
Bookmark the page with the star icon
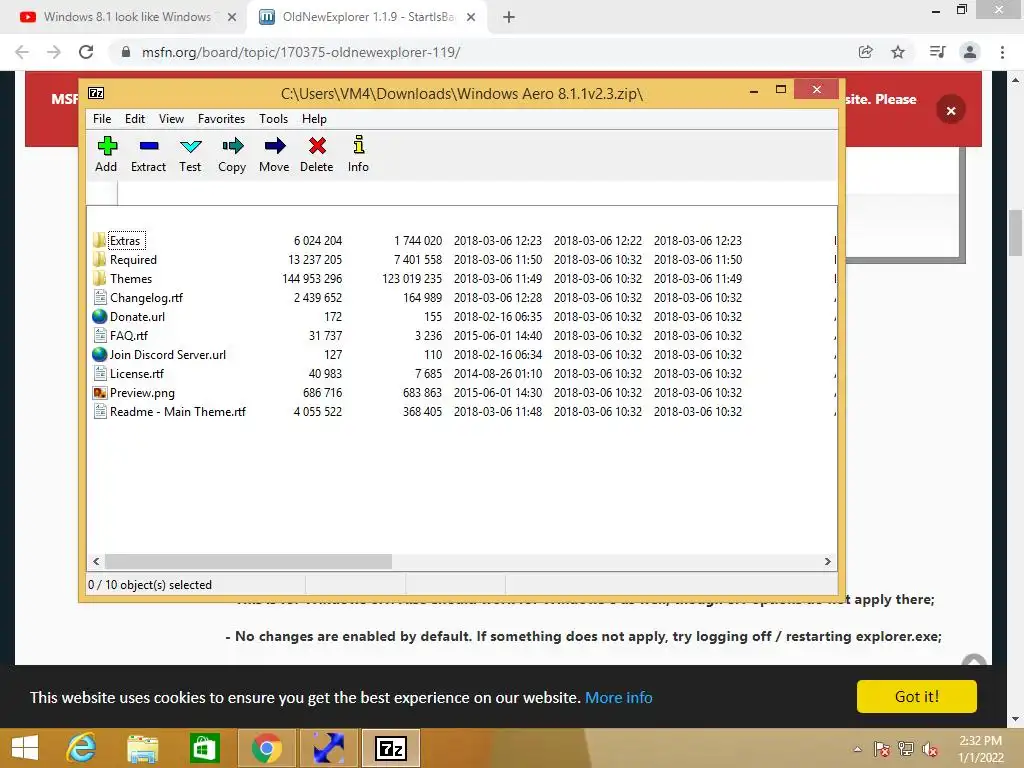898,52
